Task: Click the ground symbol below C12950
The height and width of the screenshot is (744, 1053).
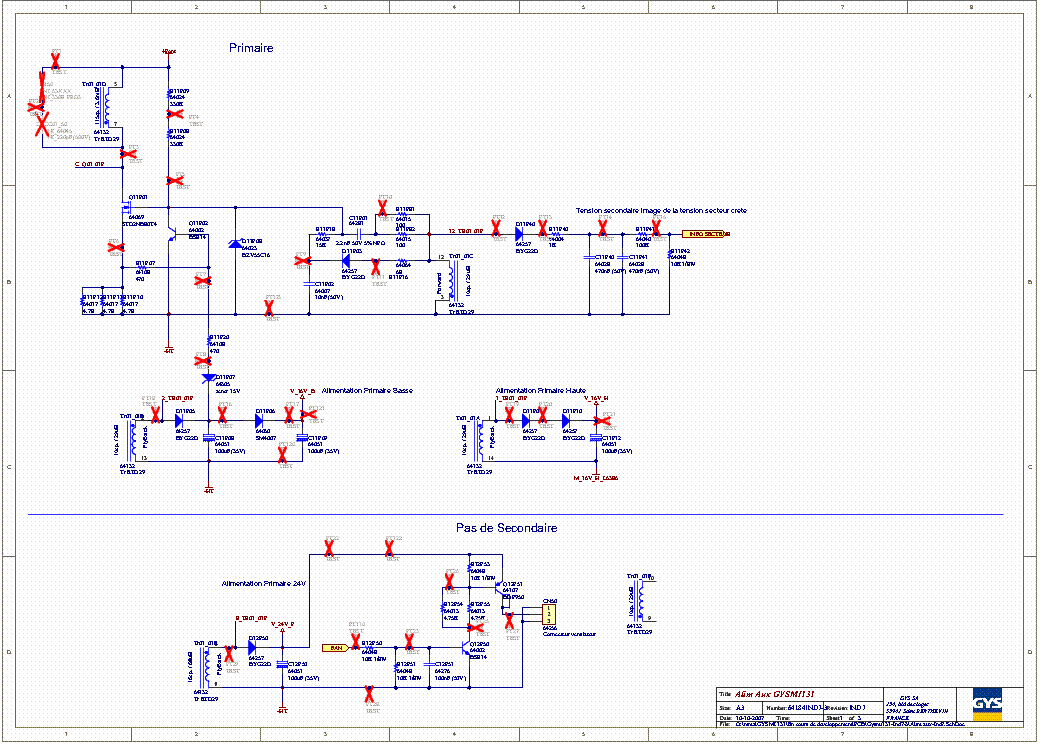Action: tap(283, 706)
